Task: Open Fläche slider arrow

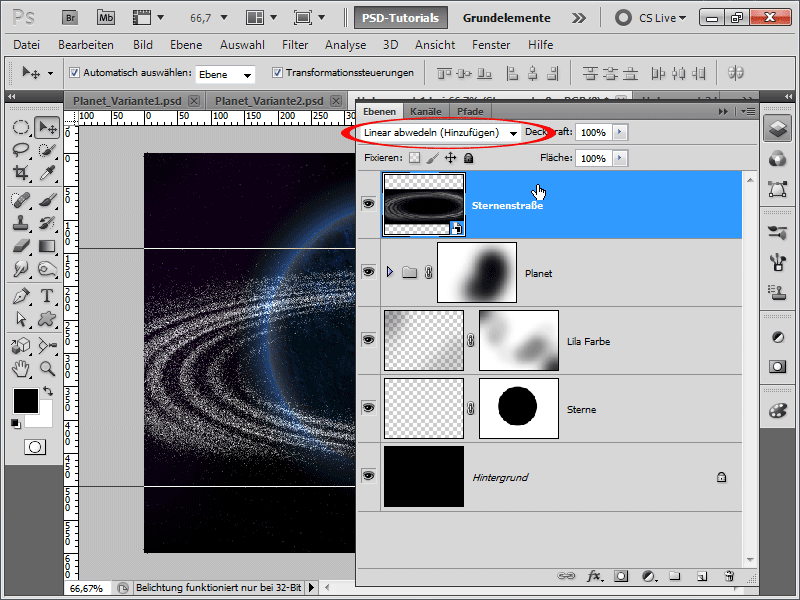Action: coord(619,158)
